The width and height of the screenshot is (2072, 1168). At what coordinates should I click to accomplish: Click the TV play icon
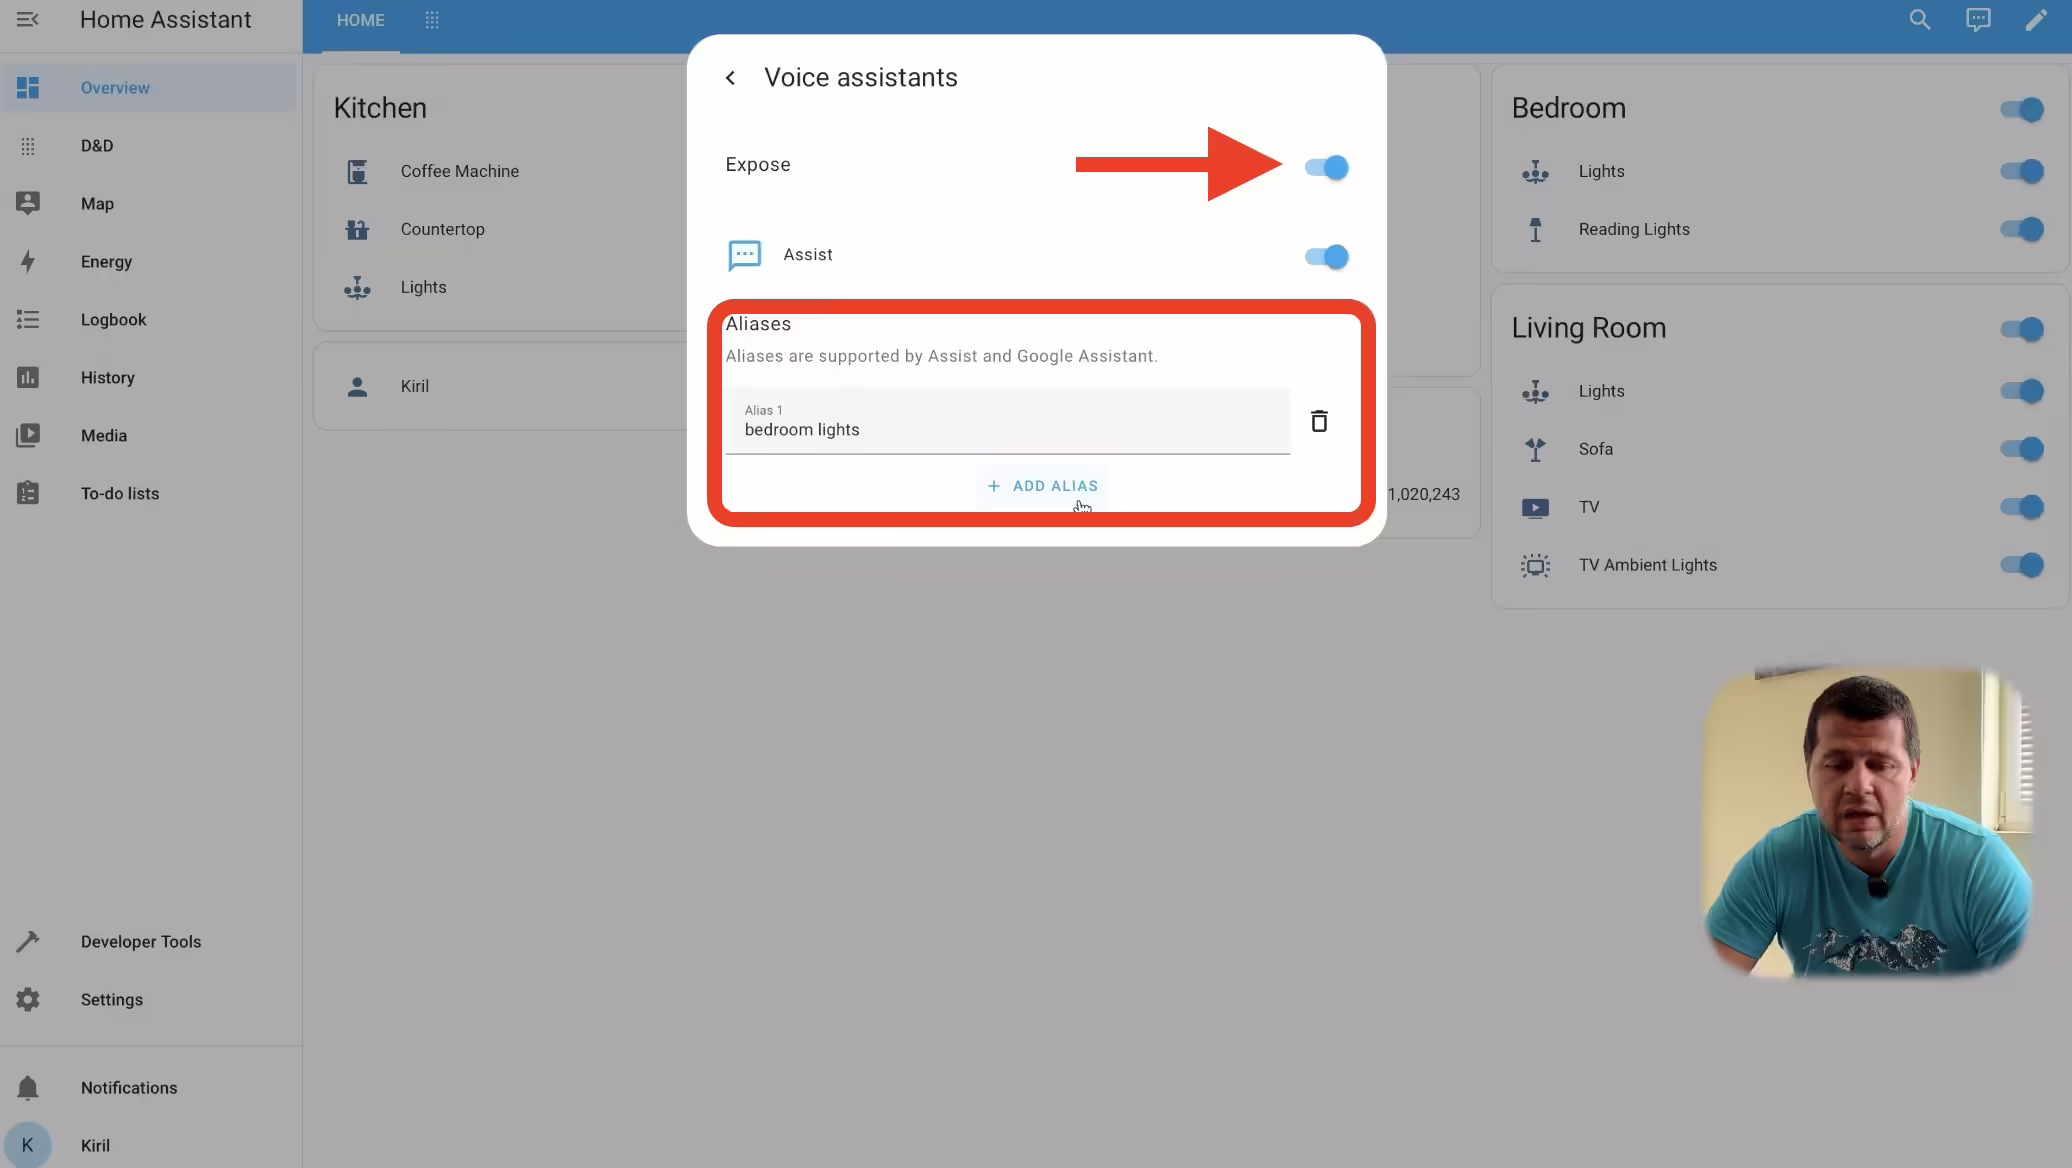point(1535,508)
